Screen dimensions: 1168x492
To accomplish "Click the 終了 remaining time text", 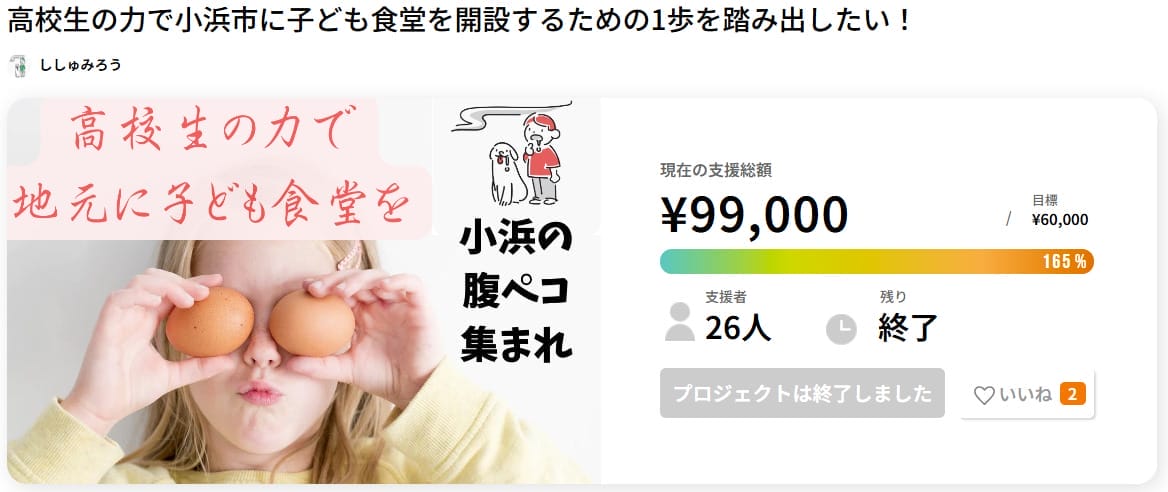I will [907, 328].
